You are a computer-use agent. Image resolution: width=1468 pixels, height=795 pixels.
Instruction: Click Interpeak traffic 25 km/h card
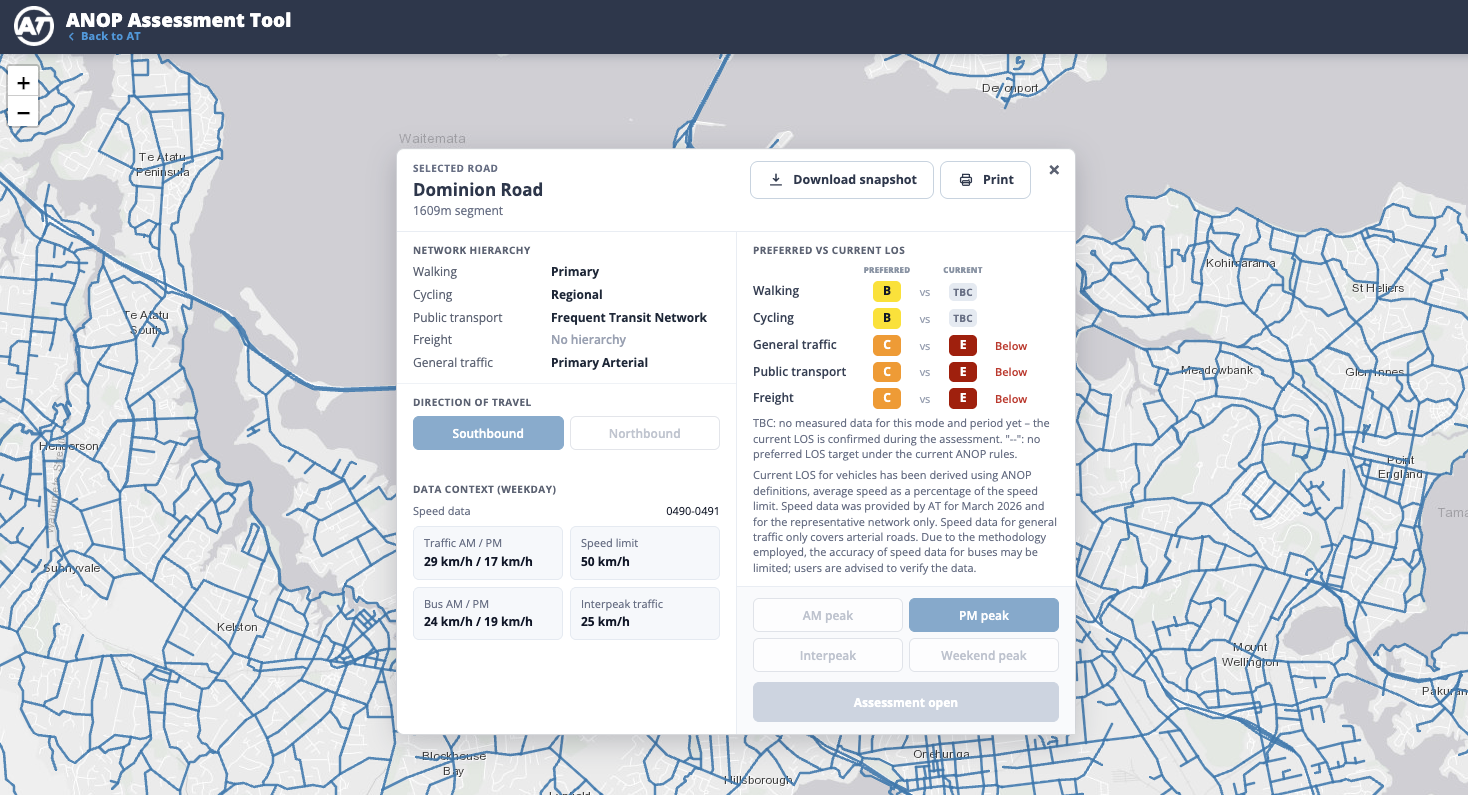coord(645,613)
